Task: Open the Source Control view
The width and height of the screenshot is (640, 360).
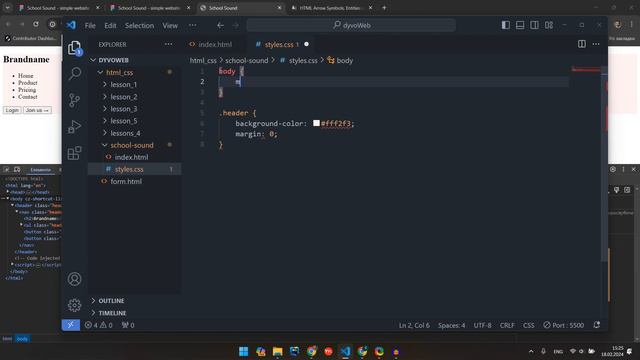Action: (74, 100)
